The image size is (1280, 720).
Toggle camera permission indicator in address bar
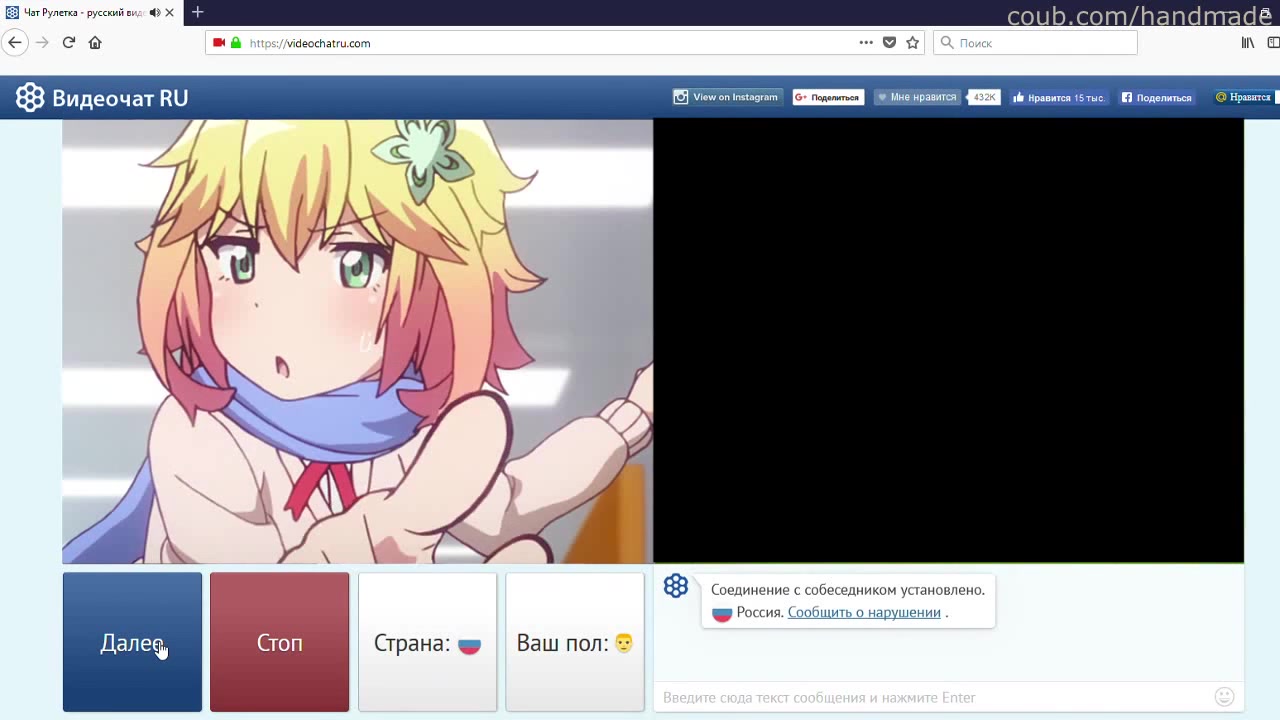point(219,43)
